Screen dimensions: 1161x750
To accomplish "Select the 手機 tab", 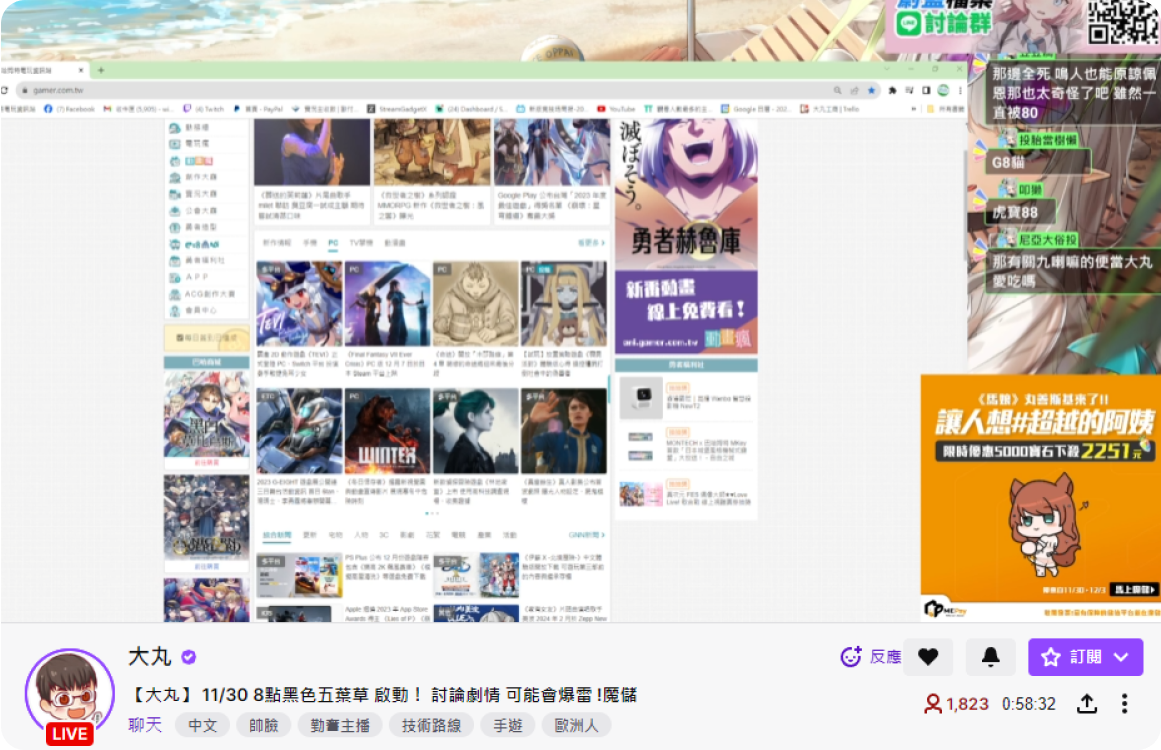I will tap(310, 243).
